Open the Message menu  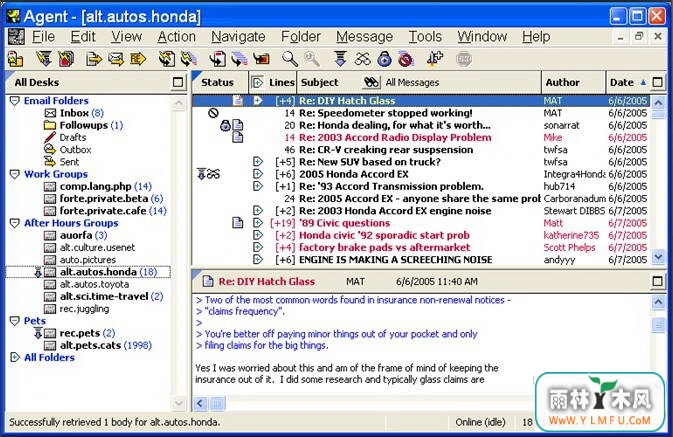[x=364, y=37]
